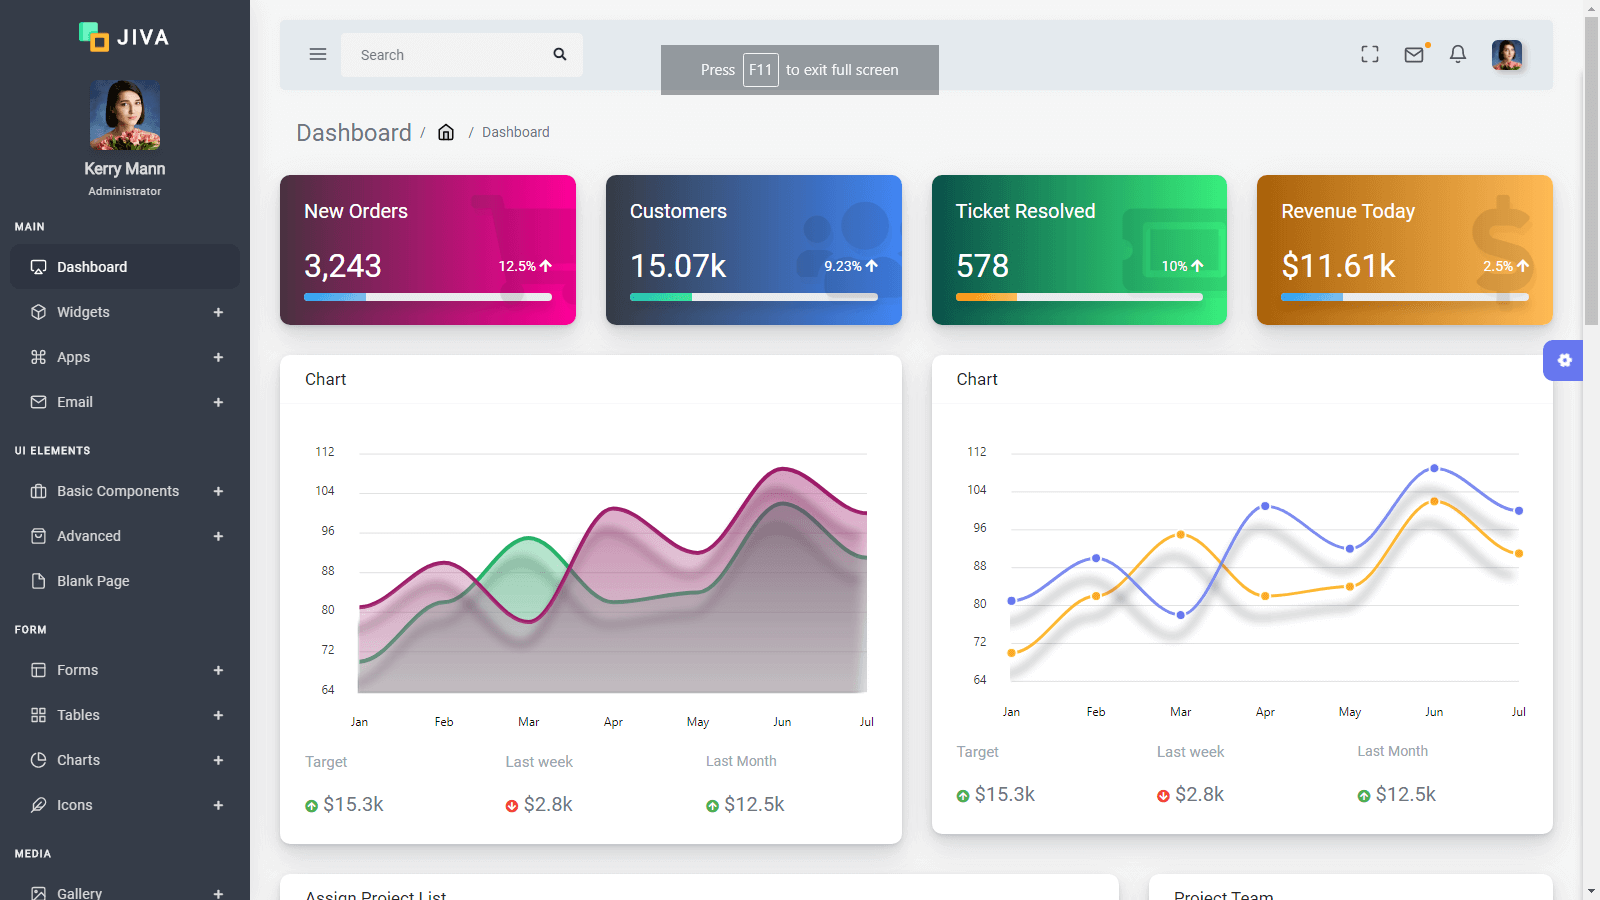Click the Icons feather icon
Viewport: 1600px width, 900px height.
(39, 805)
